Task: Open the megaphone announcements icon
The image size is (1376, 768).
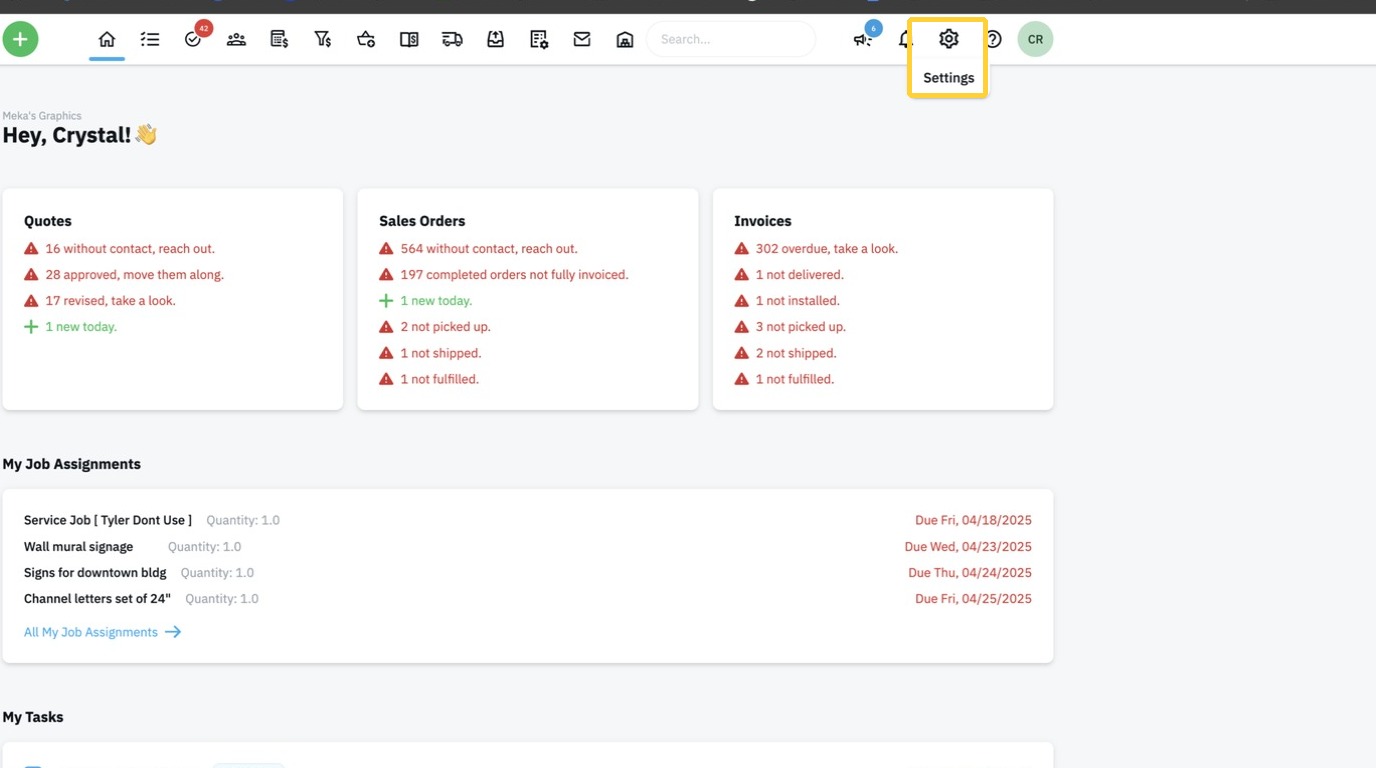Action: 863,39
